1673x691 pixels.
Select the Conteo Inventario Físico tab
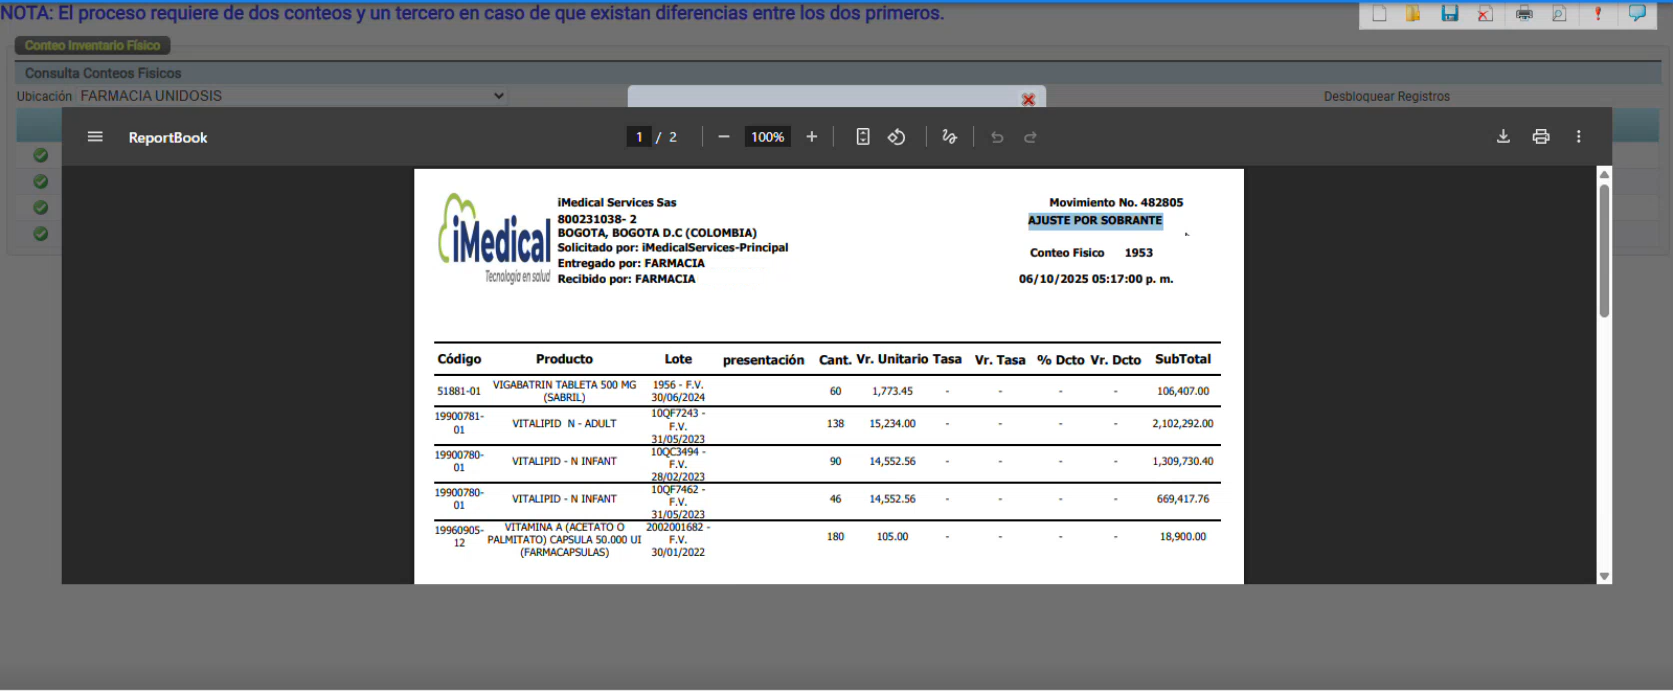coord(92,46)
